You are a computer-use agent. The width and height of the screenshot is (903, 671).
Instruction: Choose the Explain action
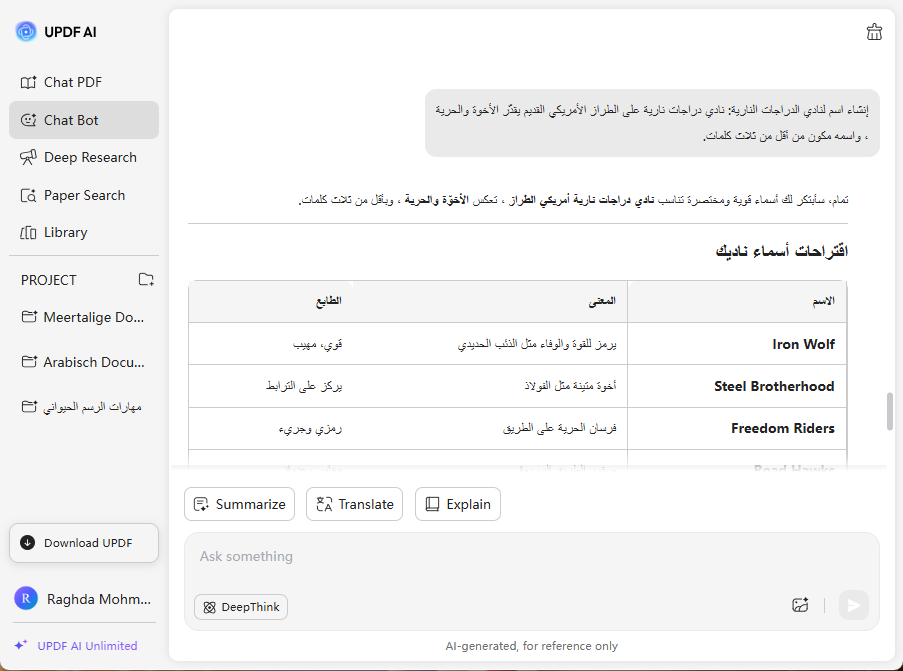(457, 504)
